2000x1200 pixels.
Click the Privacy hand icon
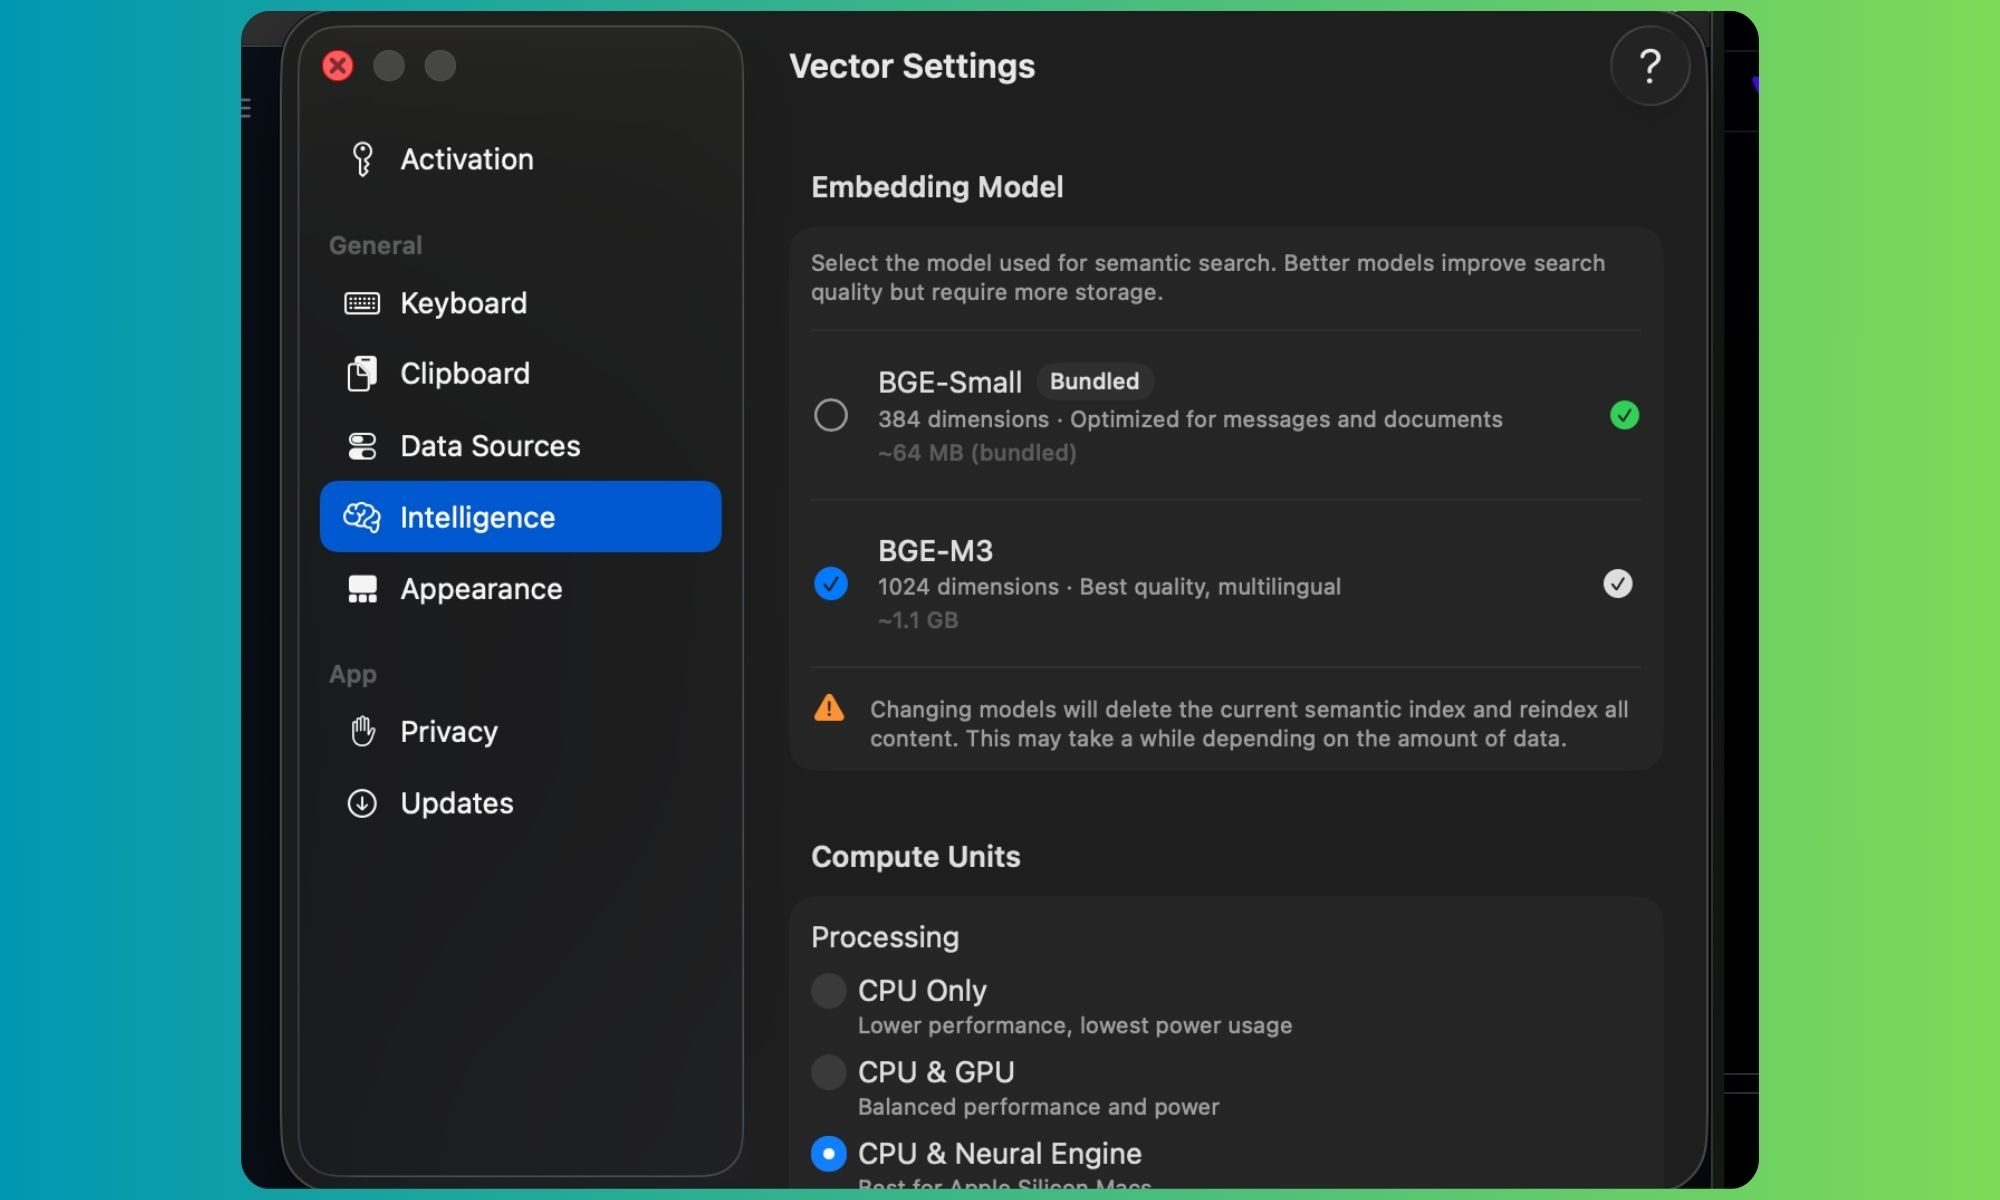(x=362, y=731)
